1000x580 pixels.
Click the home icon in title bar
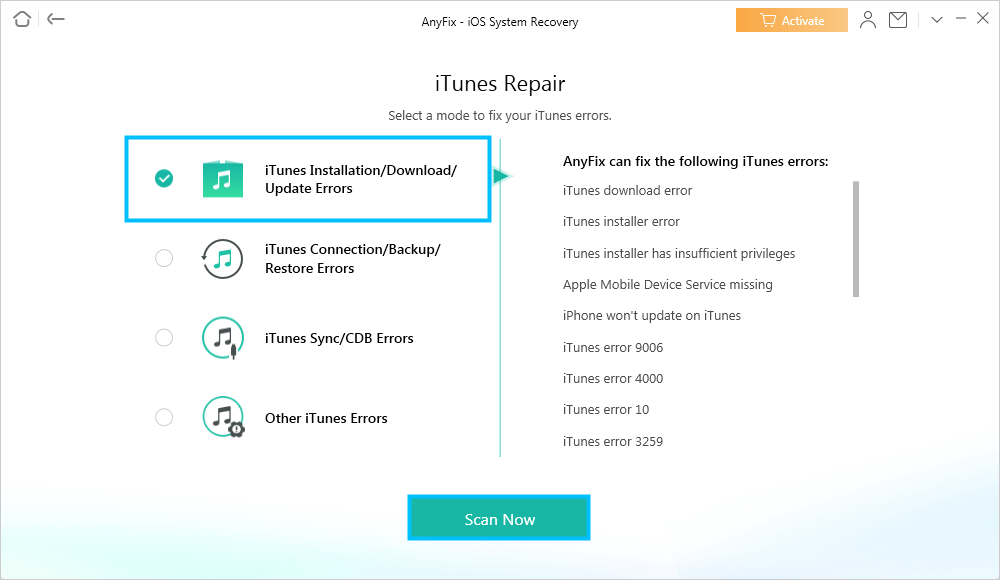click(x=22, y=19)
